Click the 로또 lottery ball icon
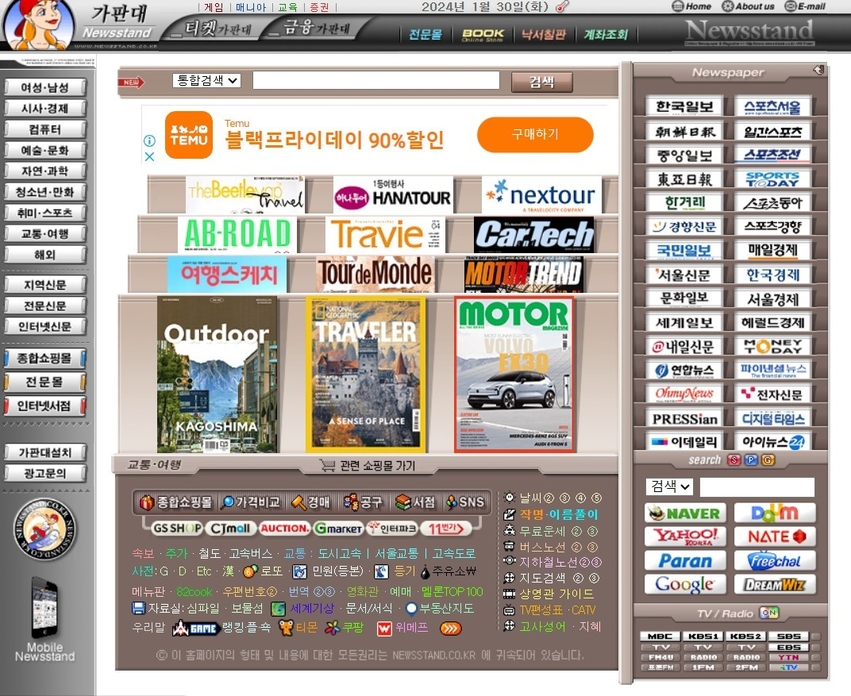The image size is (851, 696). [x=250, y=571]
